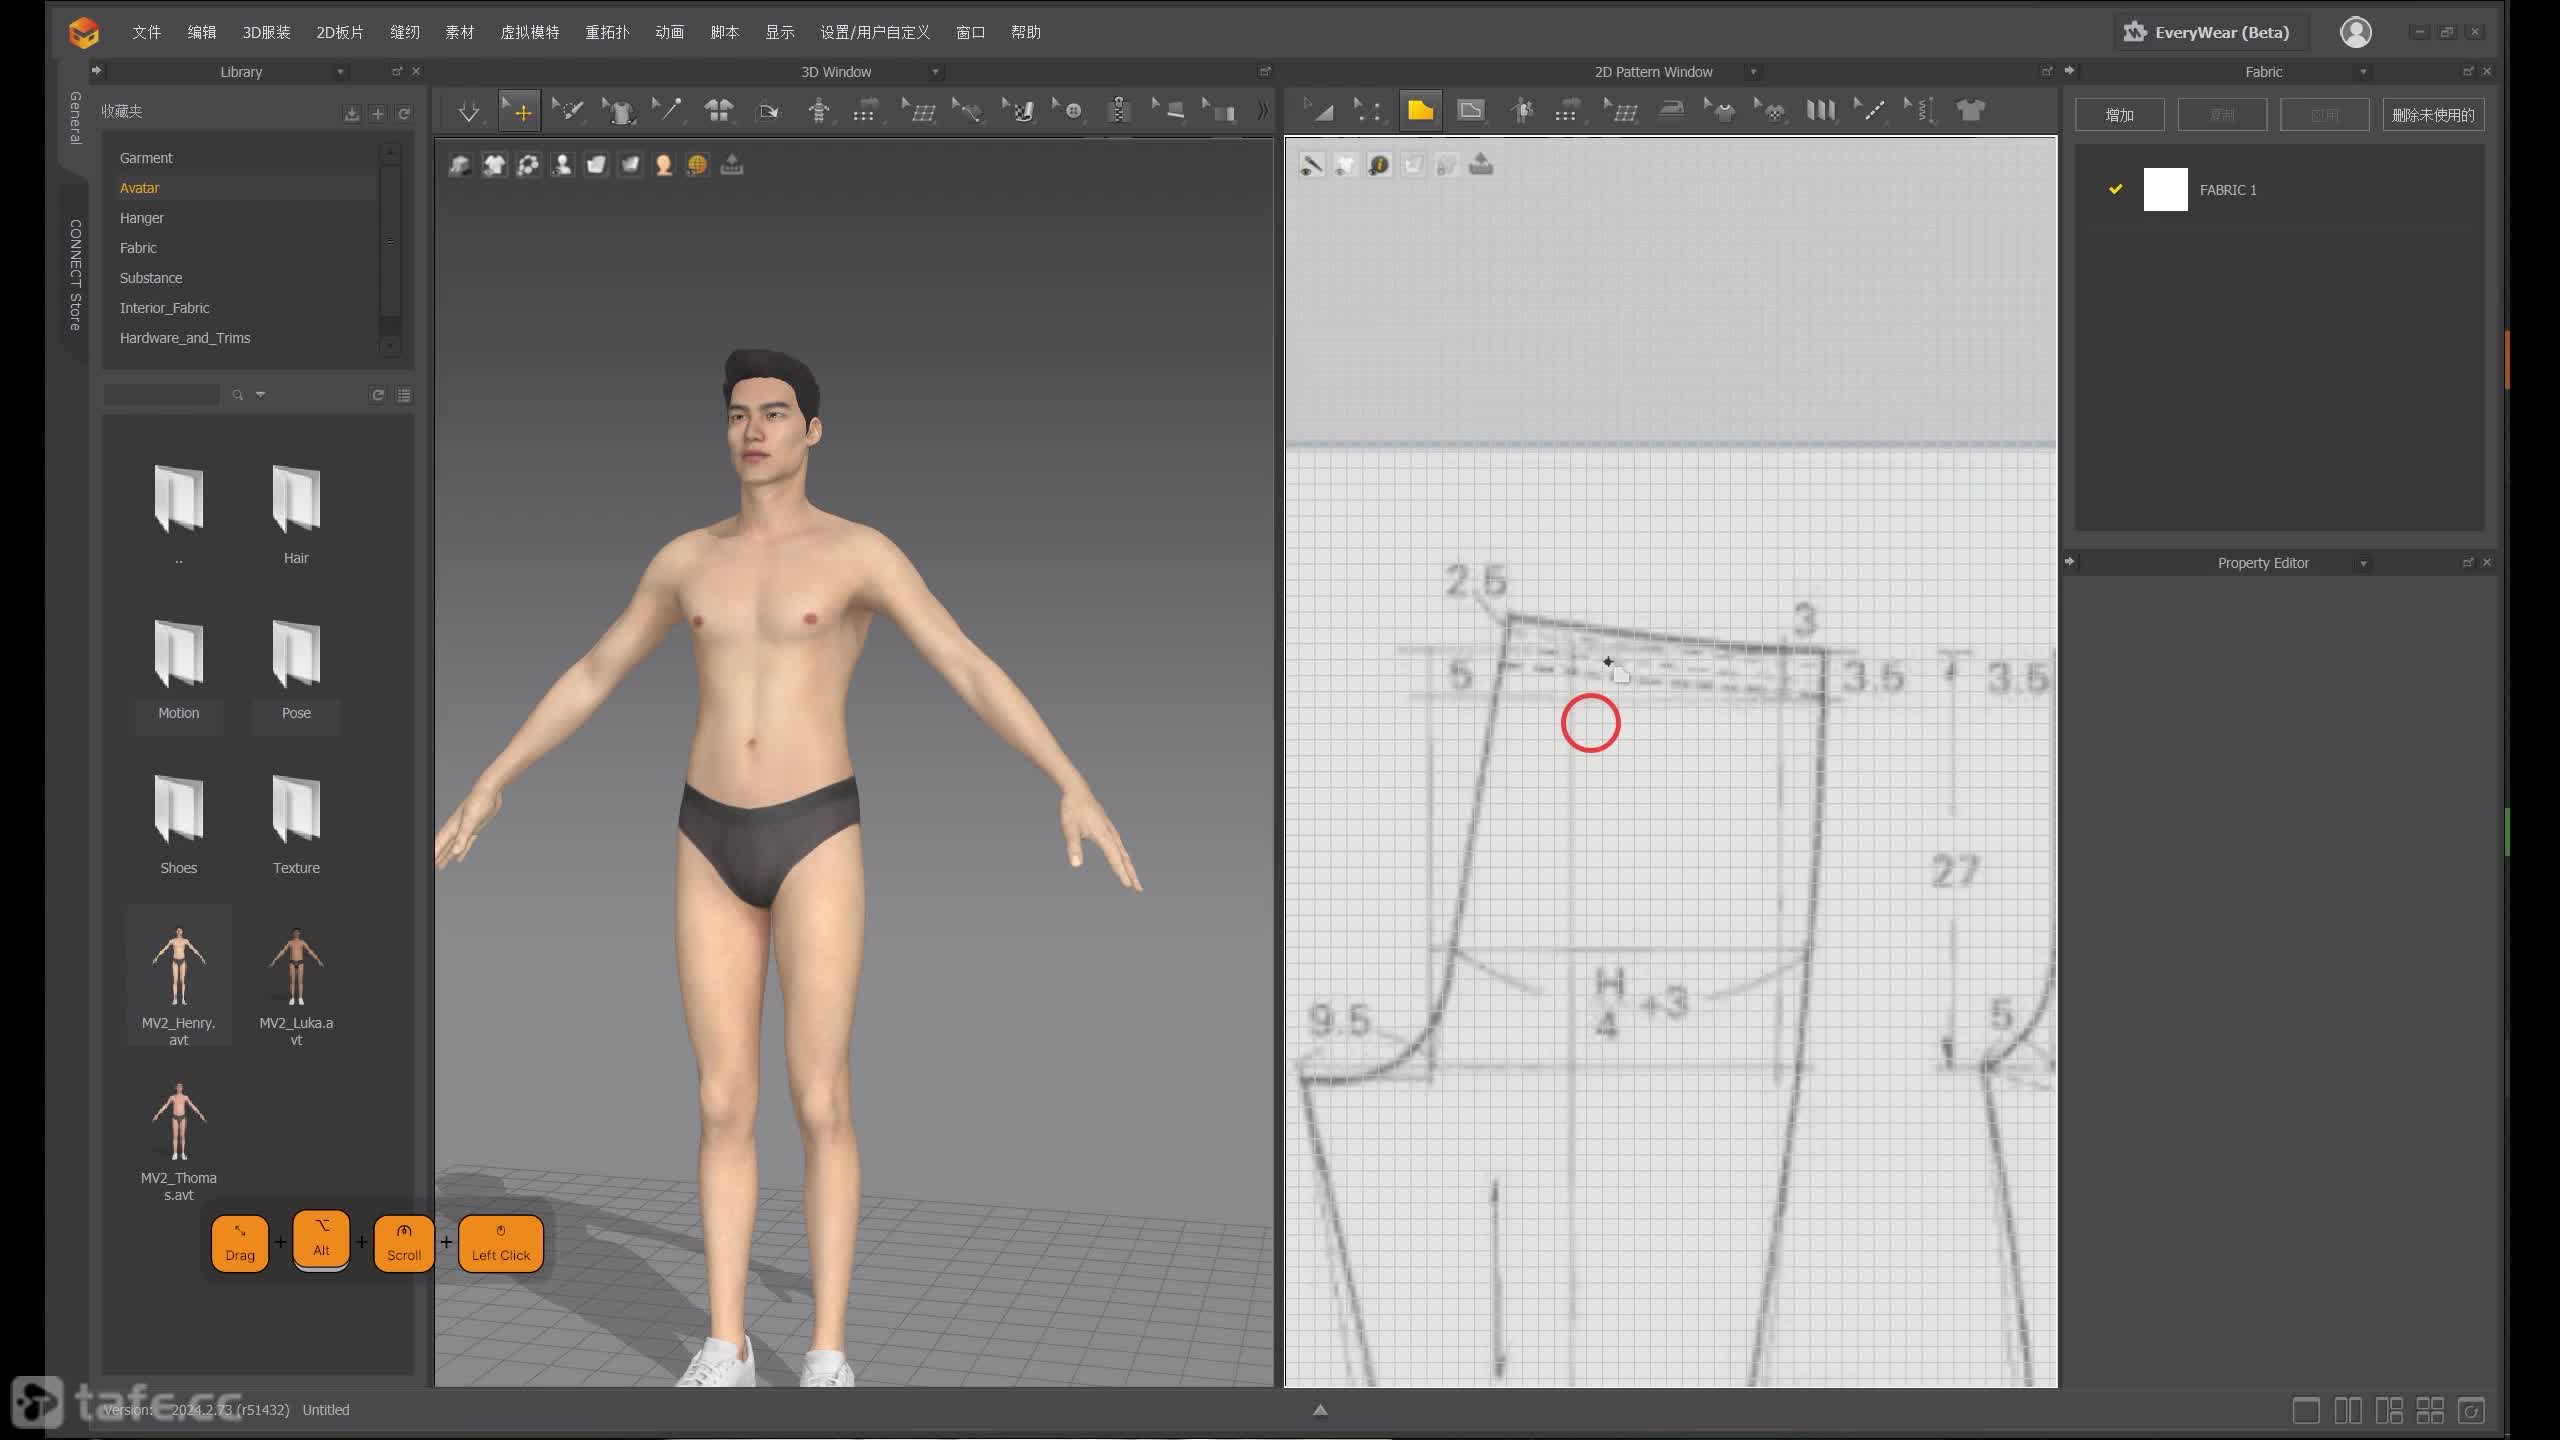Toggle 2D pattern visibility shirt icon
The width and height of the screenshot is (2560, 1440).
(1345, 165)
